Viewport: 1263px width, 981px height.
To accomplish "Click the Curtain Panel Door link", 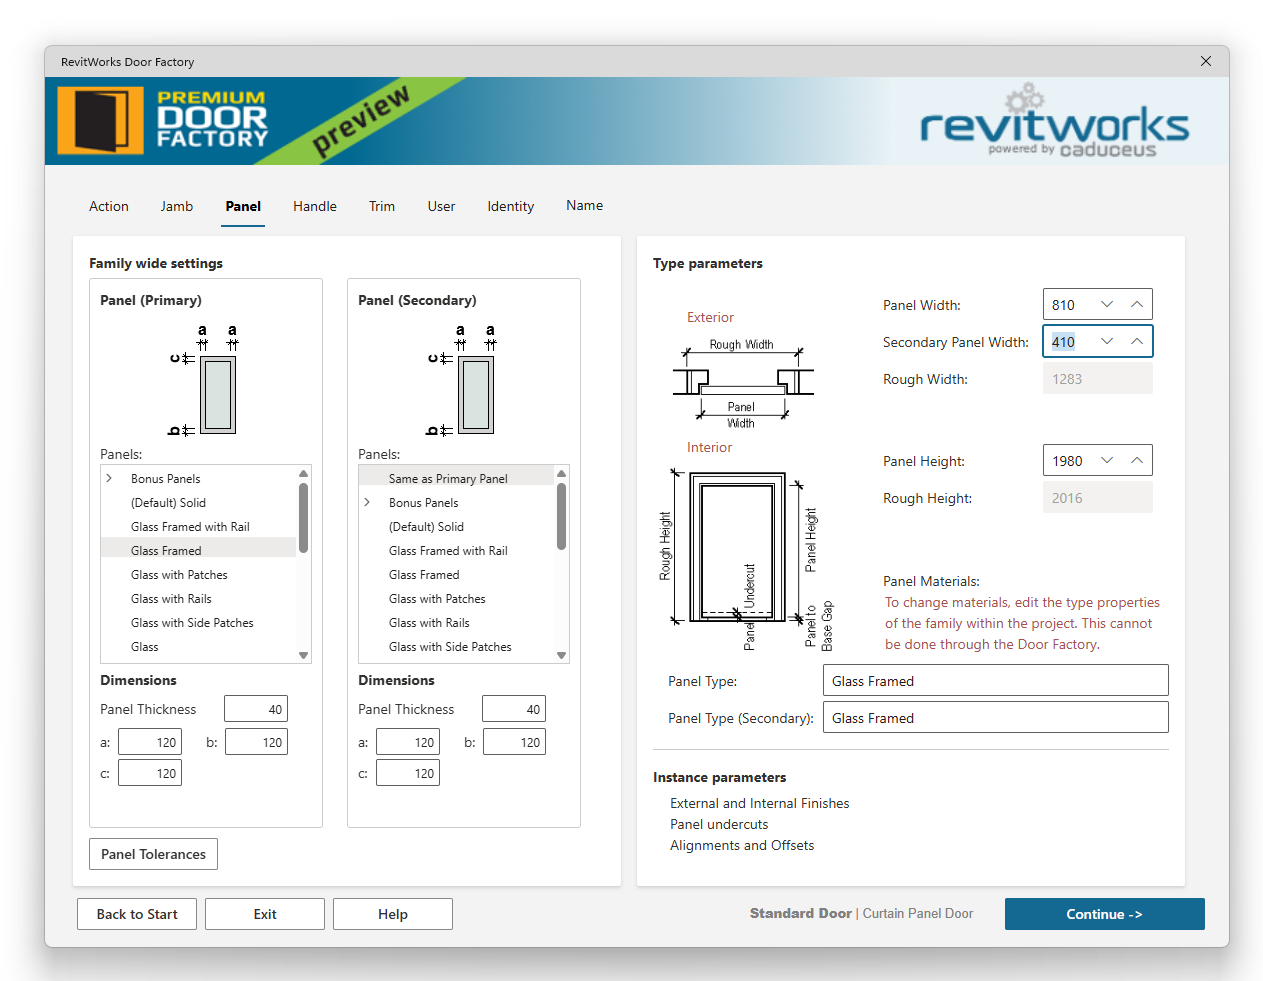I will click(917, 913).
